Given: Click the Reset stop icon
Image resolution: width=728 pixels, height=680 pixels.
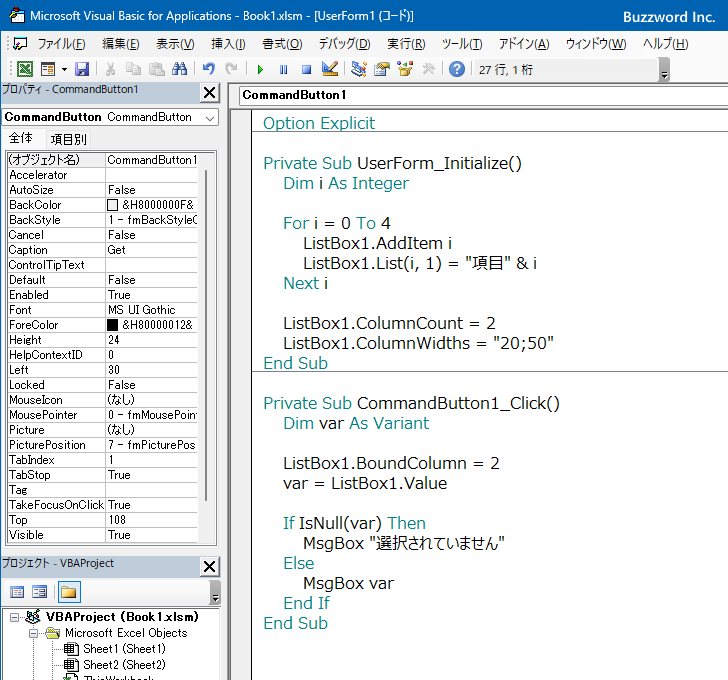Looking at the screenshot, I should (x=306, y=70).
